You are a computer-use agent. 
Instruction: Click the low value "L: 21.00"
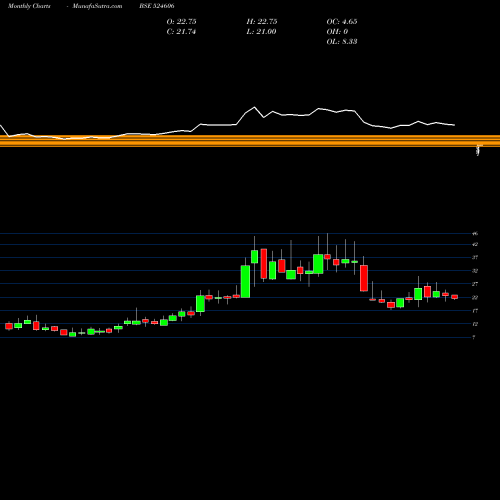point(261,32)
